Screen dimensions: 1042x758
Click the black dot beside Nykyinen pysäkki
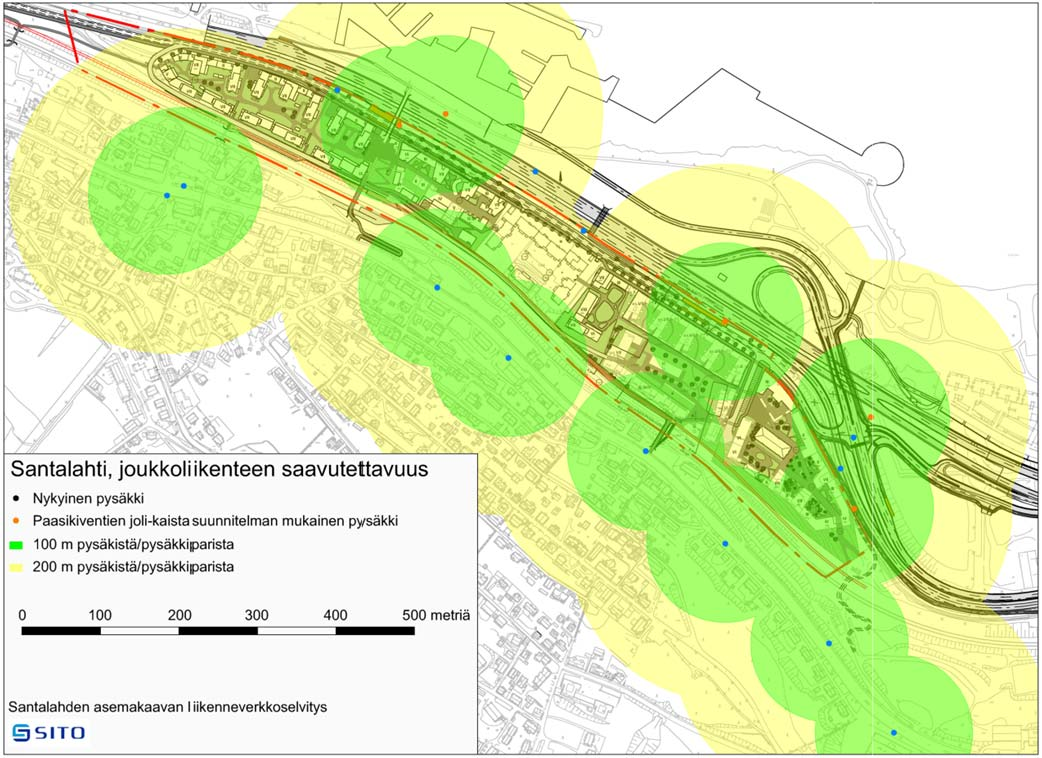[x=16, y=498]
